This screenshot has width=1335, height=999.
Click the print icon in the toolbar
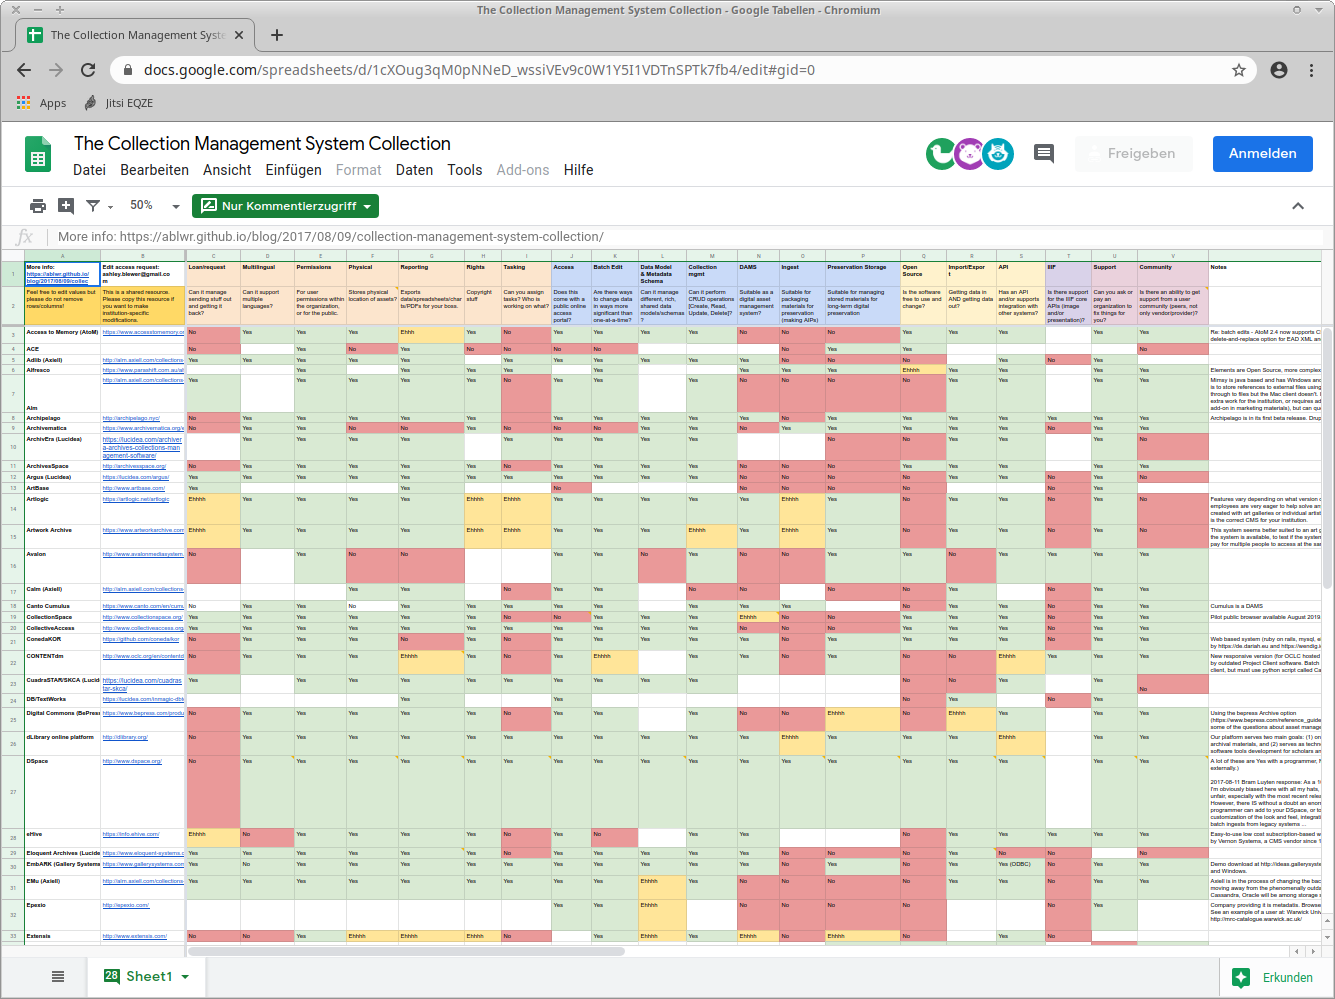pyautogui.click(x=38, y=206)
